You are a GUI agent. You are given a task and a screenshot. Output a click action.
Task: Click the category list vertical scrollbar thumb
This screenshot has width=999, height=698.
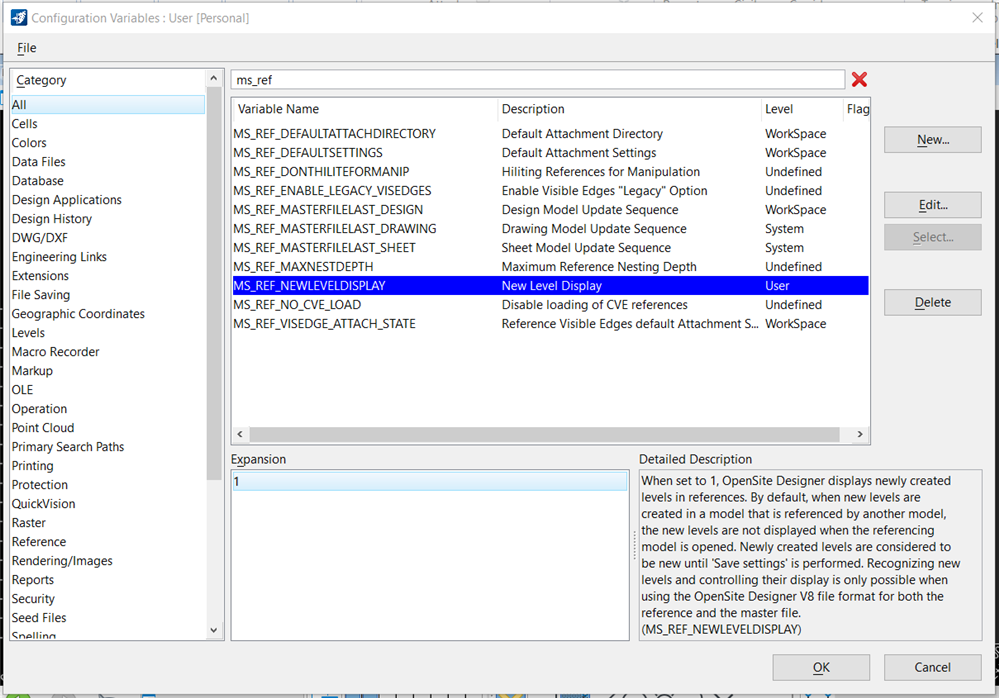click(213, 283)
